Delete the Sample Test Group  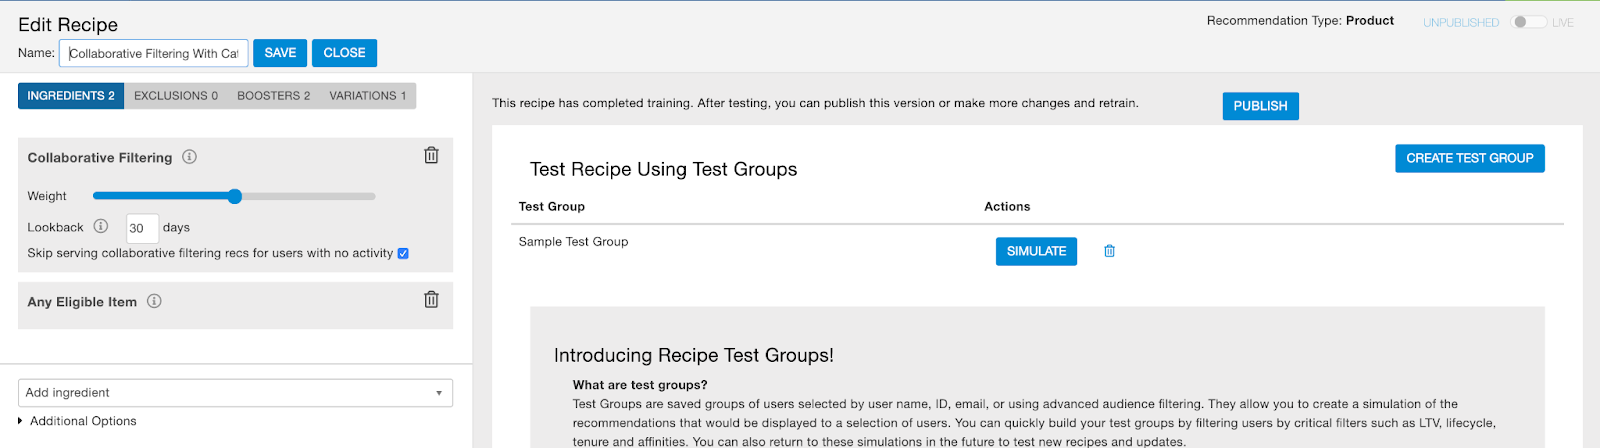coord(1109,251)
